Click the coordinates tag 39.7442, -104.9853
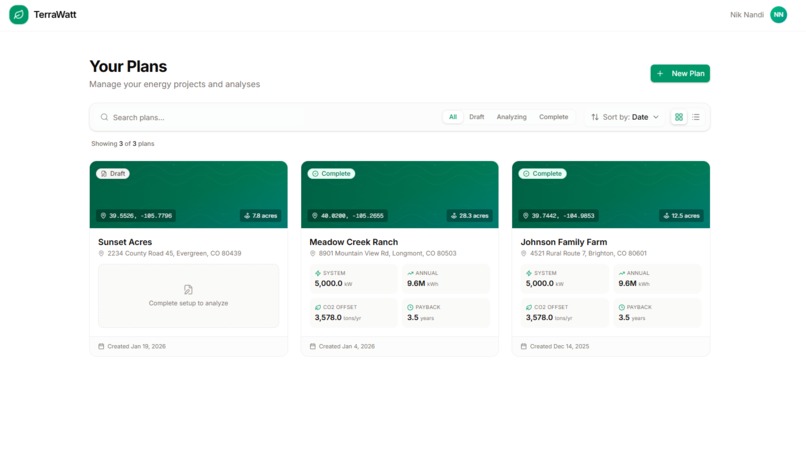This screenshot has height=458, width=806. click(x=559, y=216)
